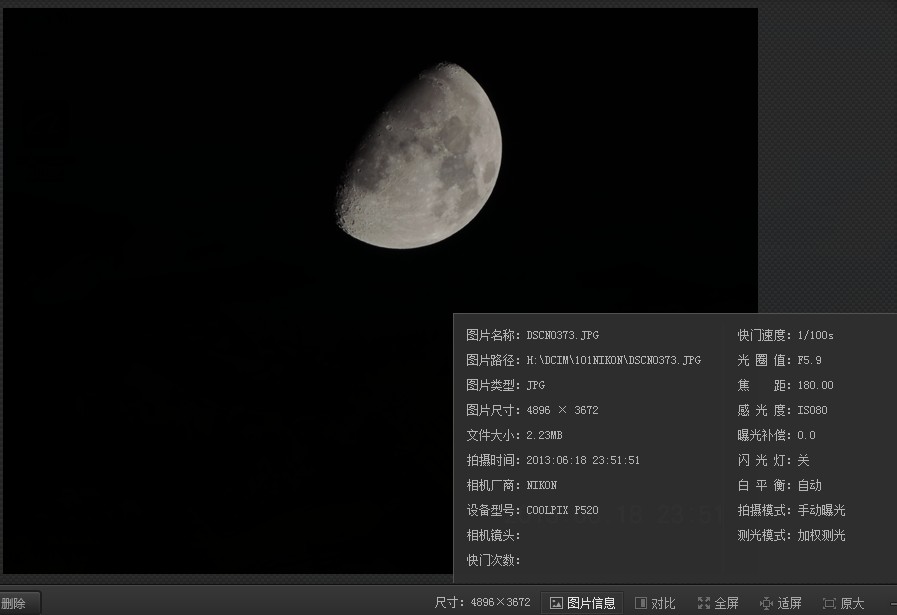Viewport: 897px width, 615px height.
Task: Select metering mode value 加权测光
Action: (821, 535)
